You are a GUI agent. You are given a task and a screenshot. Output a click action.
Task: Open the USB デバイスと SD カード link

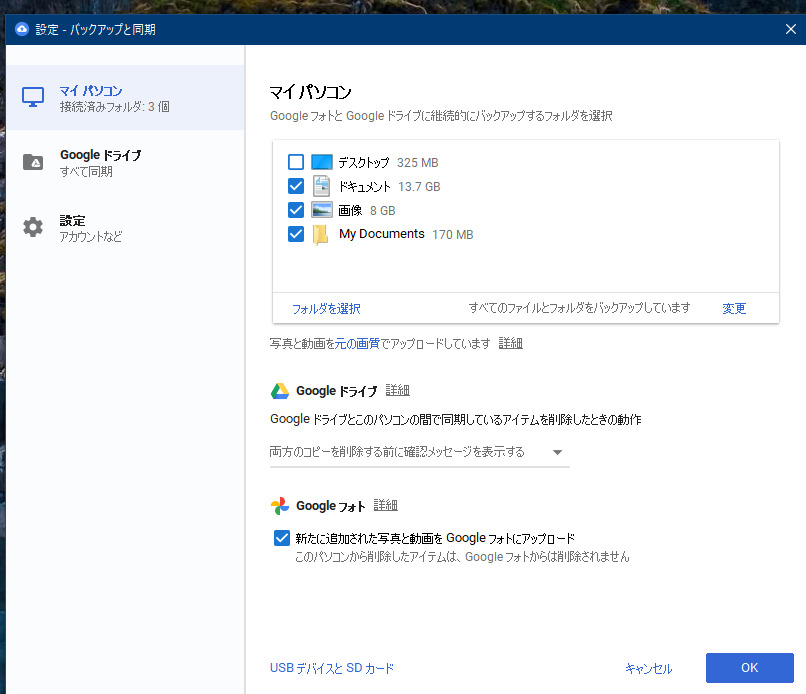pyautogui.click(x=332, y=668)
